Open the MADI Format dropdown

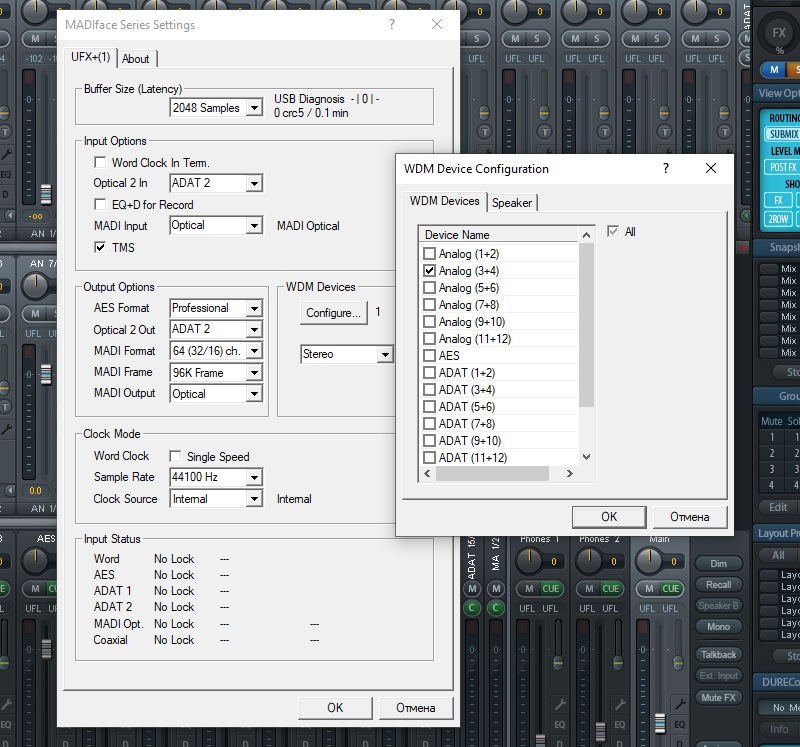pyautogui.click(x=254, y=351)
